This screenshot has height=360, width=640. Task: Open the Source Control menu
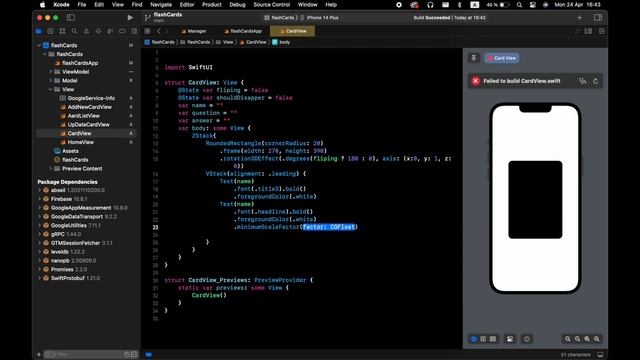click(x=271, y=5)
